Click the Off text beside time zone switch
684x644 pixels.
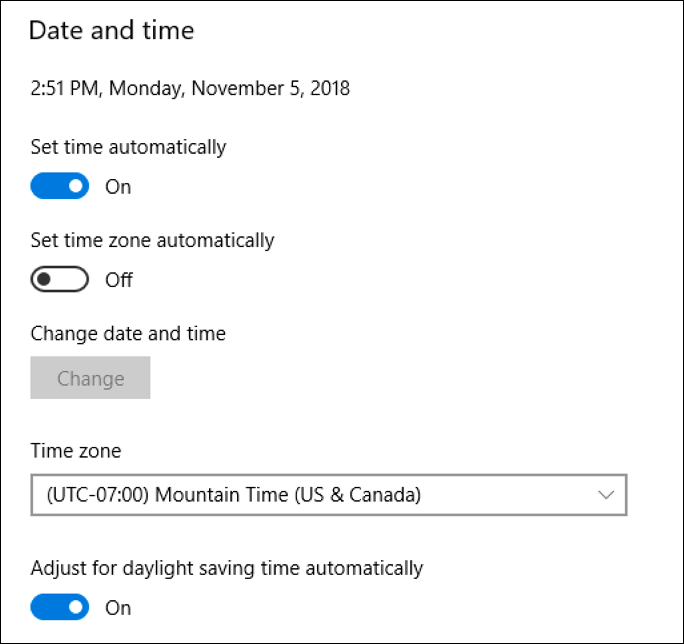point(119,280)
